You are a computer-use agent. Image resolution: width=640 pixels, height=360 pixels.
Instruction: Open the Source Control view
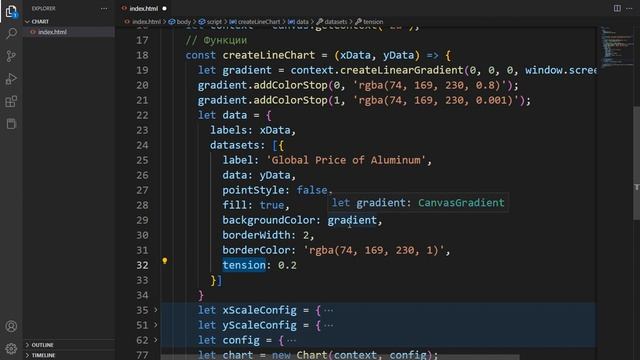11,56
